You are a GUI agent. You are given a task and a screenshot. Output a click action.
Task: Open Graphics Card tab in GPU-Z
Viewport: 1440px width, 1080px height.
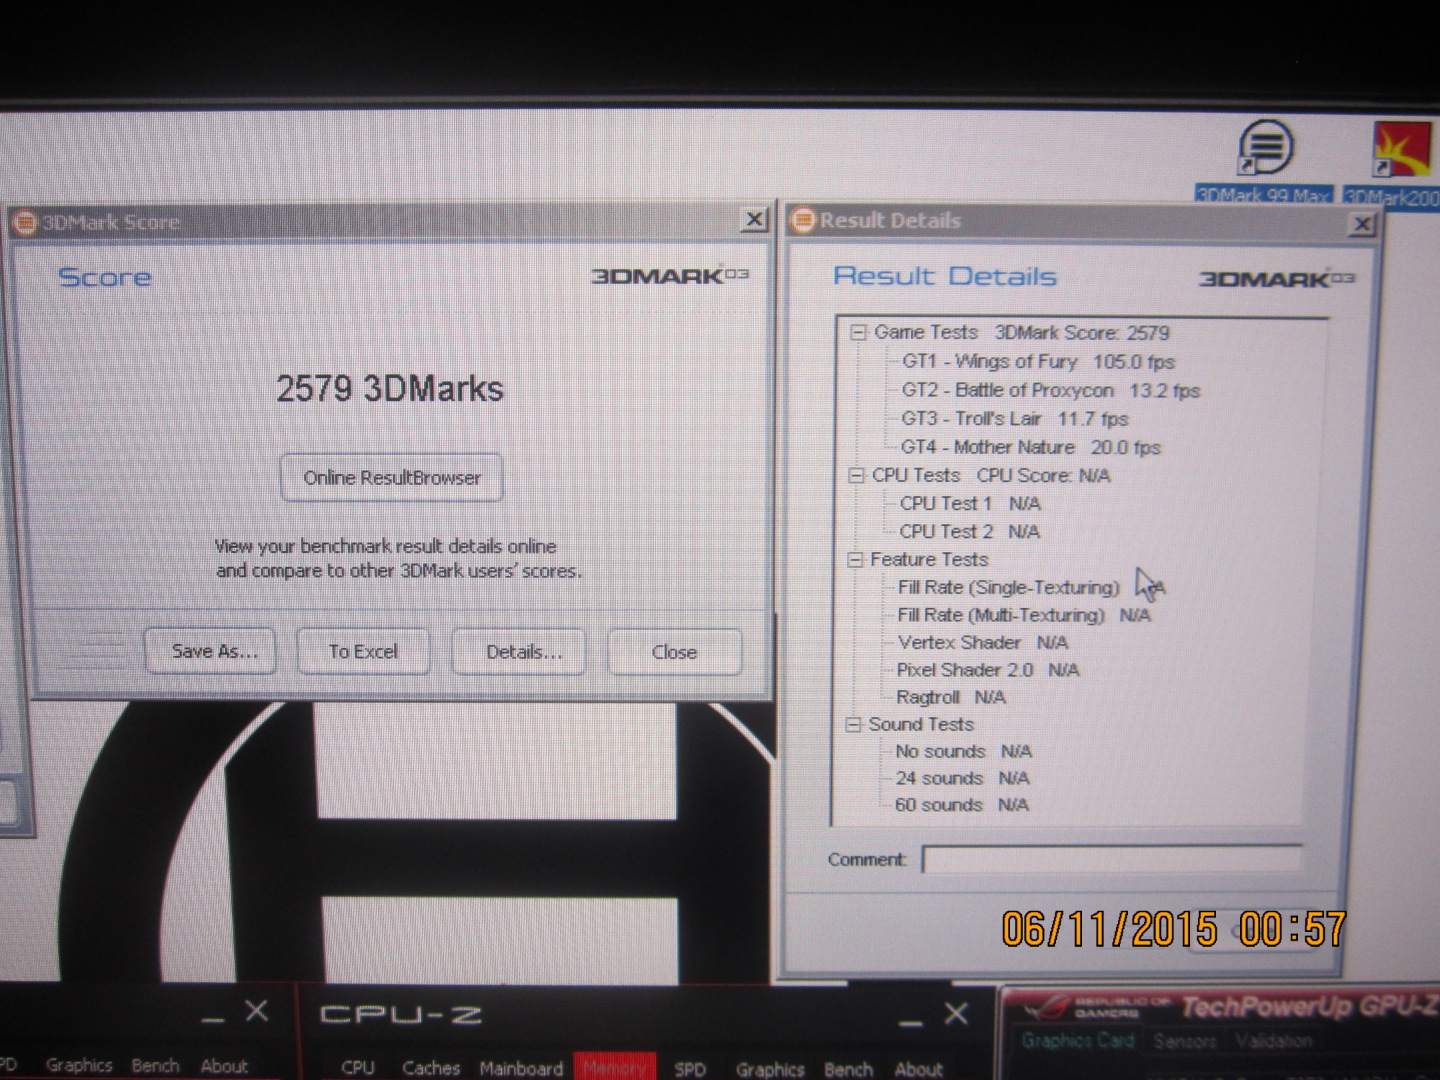tap(1078, 1041)
